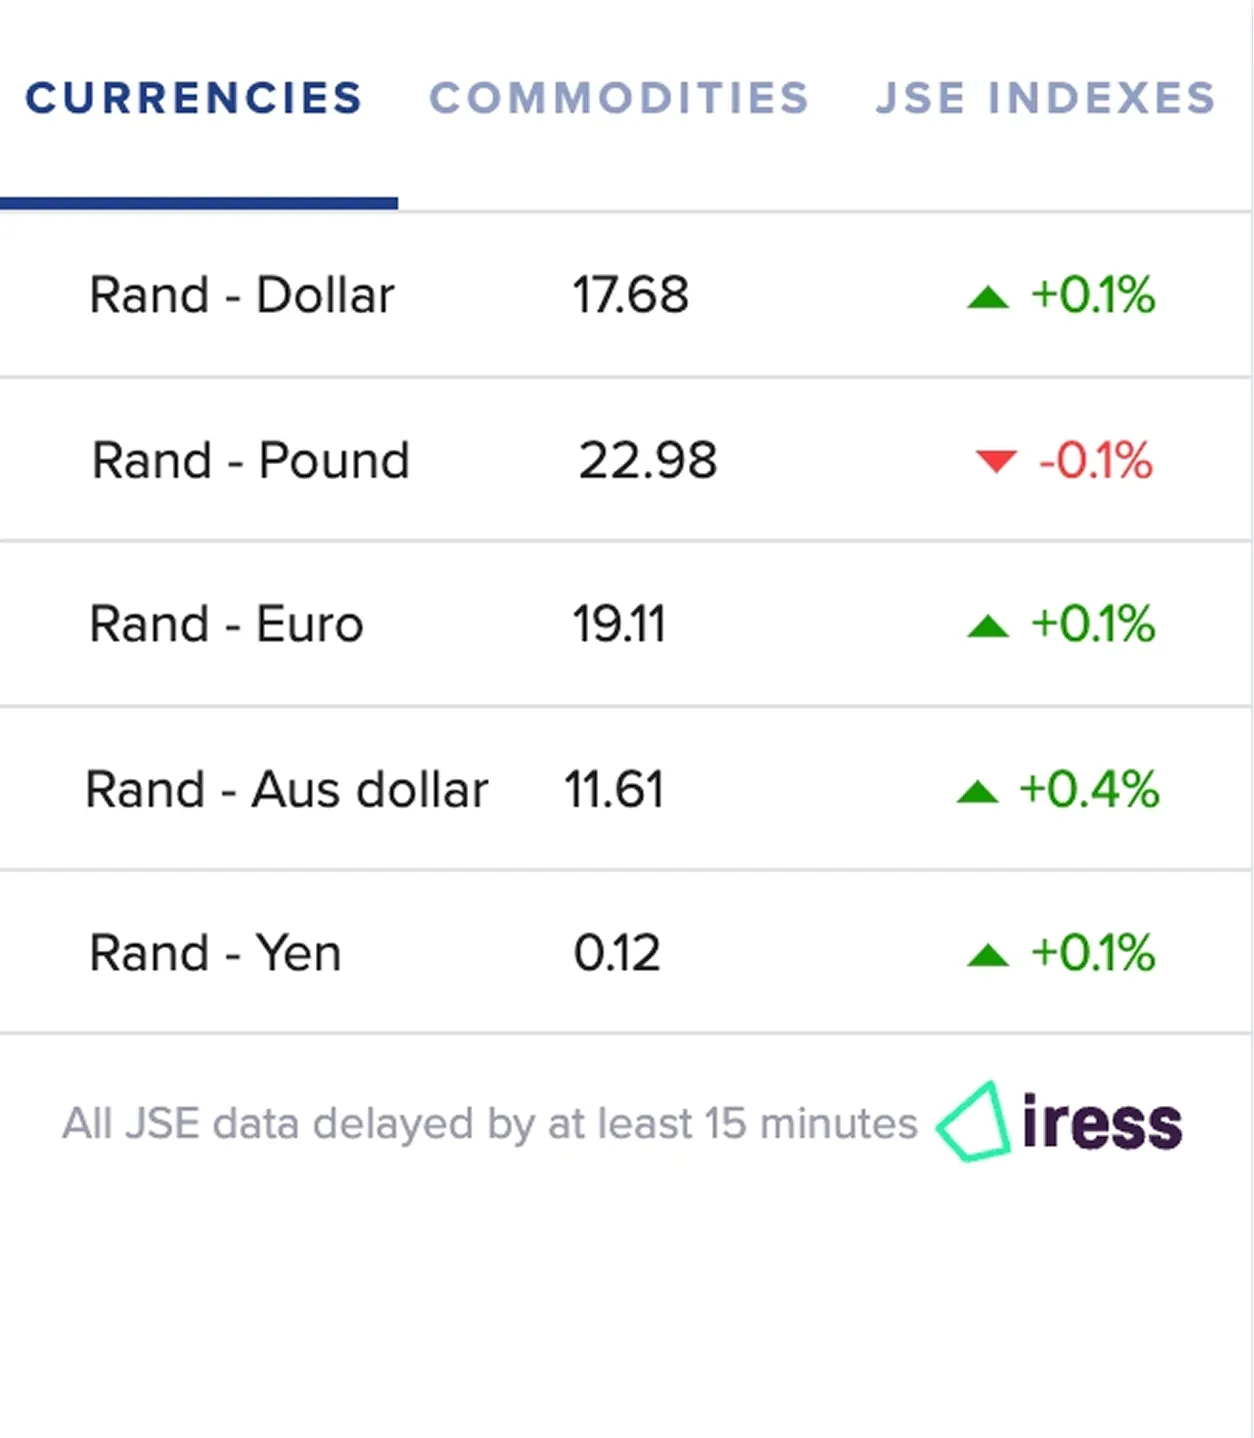Click the 17.68 dollar exchange rate
This screenshot has height=1438, width=1254.
point(630,295)
